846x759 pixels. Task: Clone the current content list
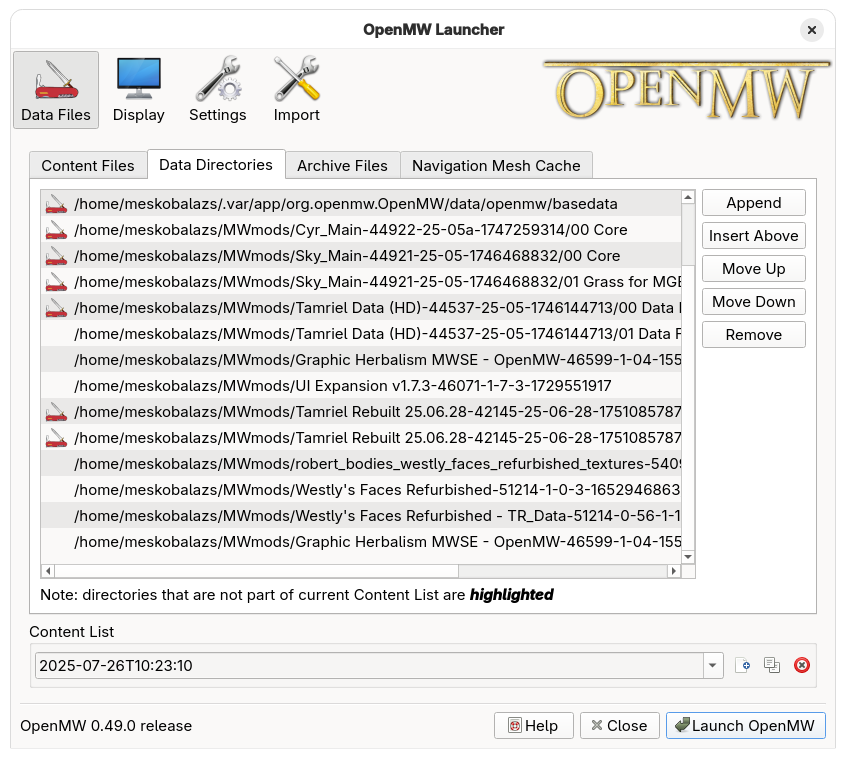(771, 665)
